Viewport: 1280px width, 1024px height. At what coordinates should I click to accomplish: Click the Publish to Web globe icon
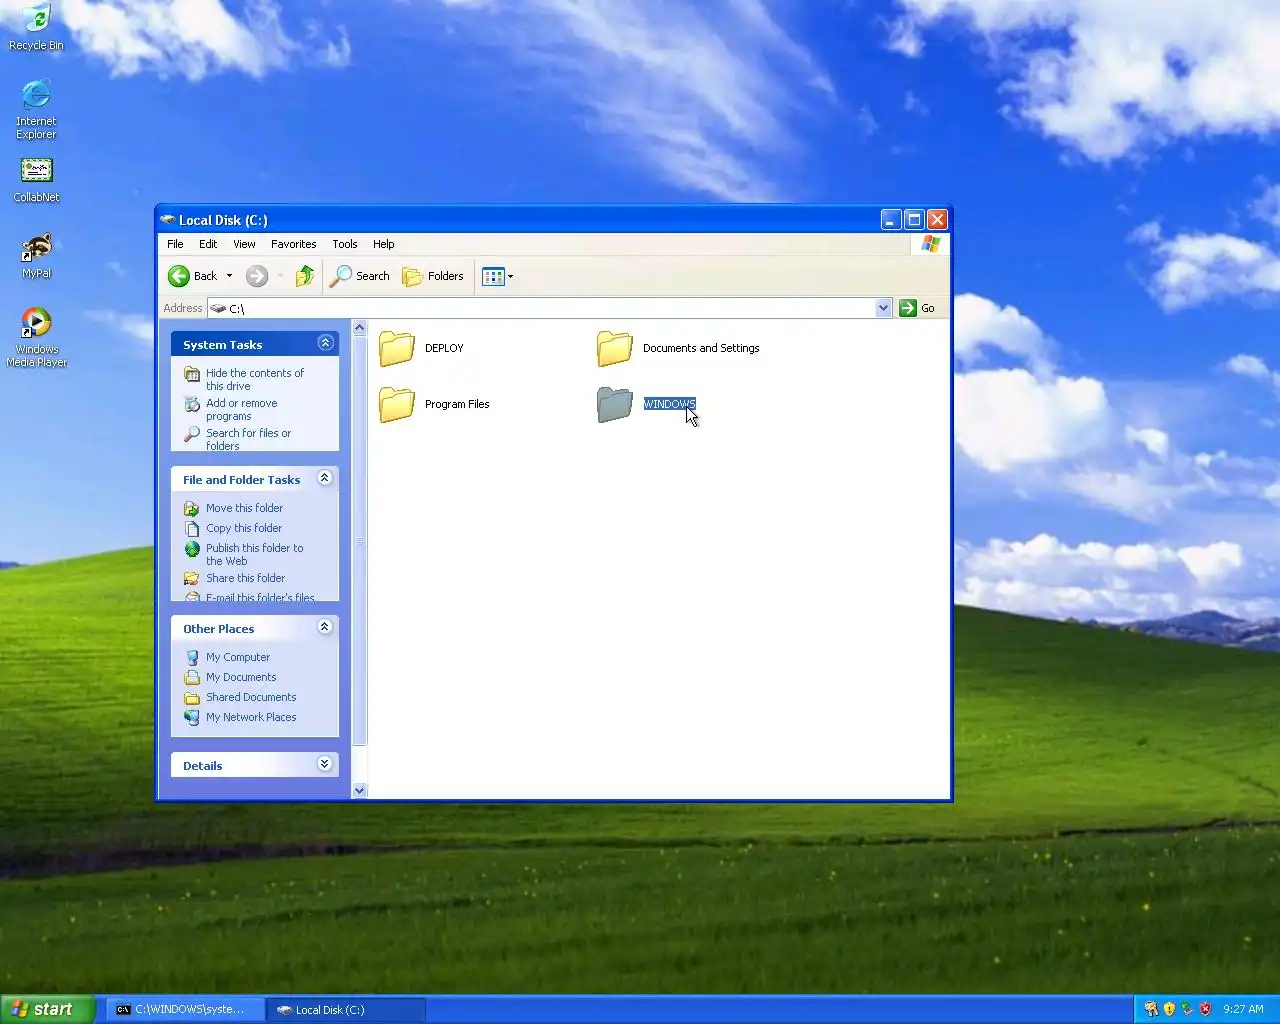click(192, 549)
